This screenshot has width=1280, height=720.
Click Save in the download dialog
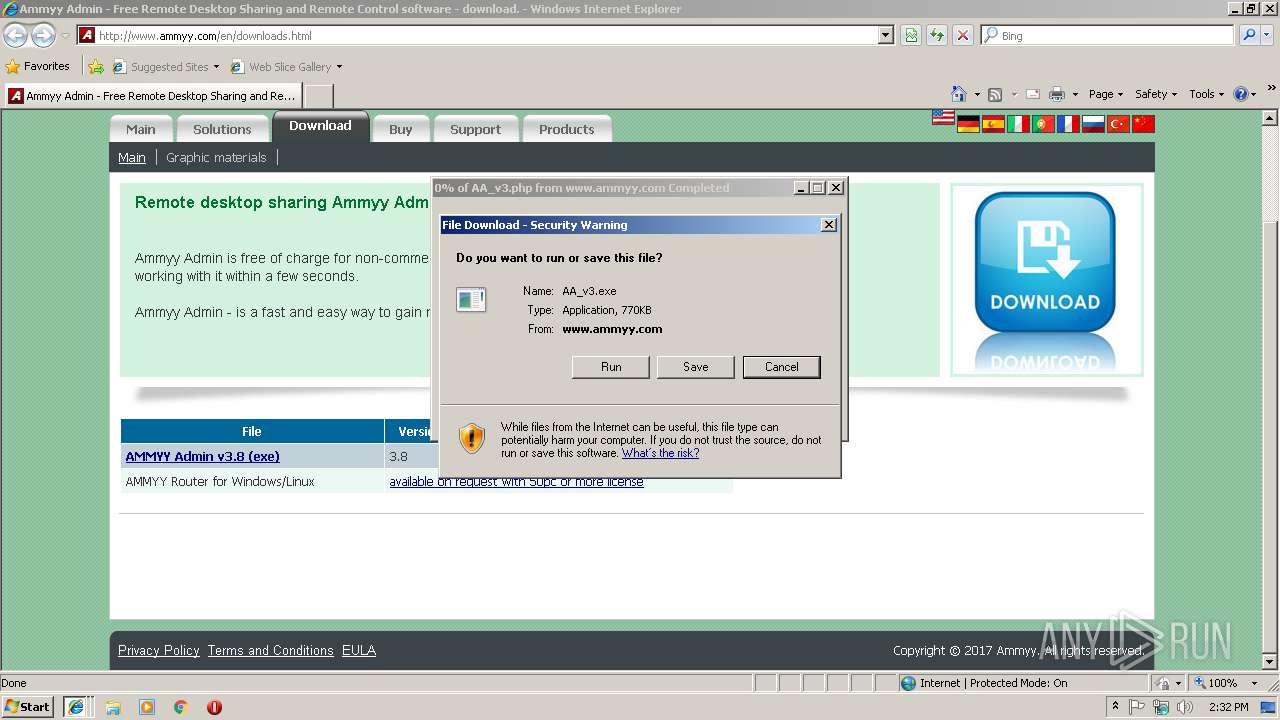point(696,367)
